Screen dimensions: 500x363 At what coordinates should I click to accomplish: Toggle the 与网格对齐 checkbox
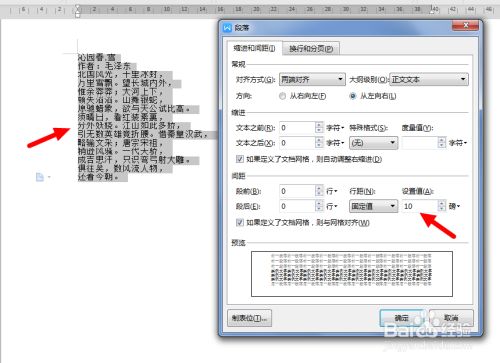239,222
